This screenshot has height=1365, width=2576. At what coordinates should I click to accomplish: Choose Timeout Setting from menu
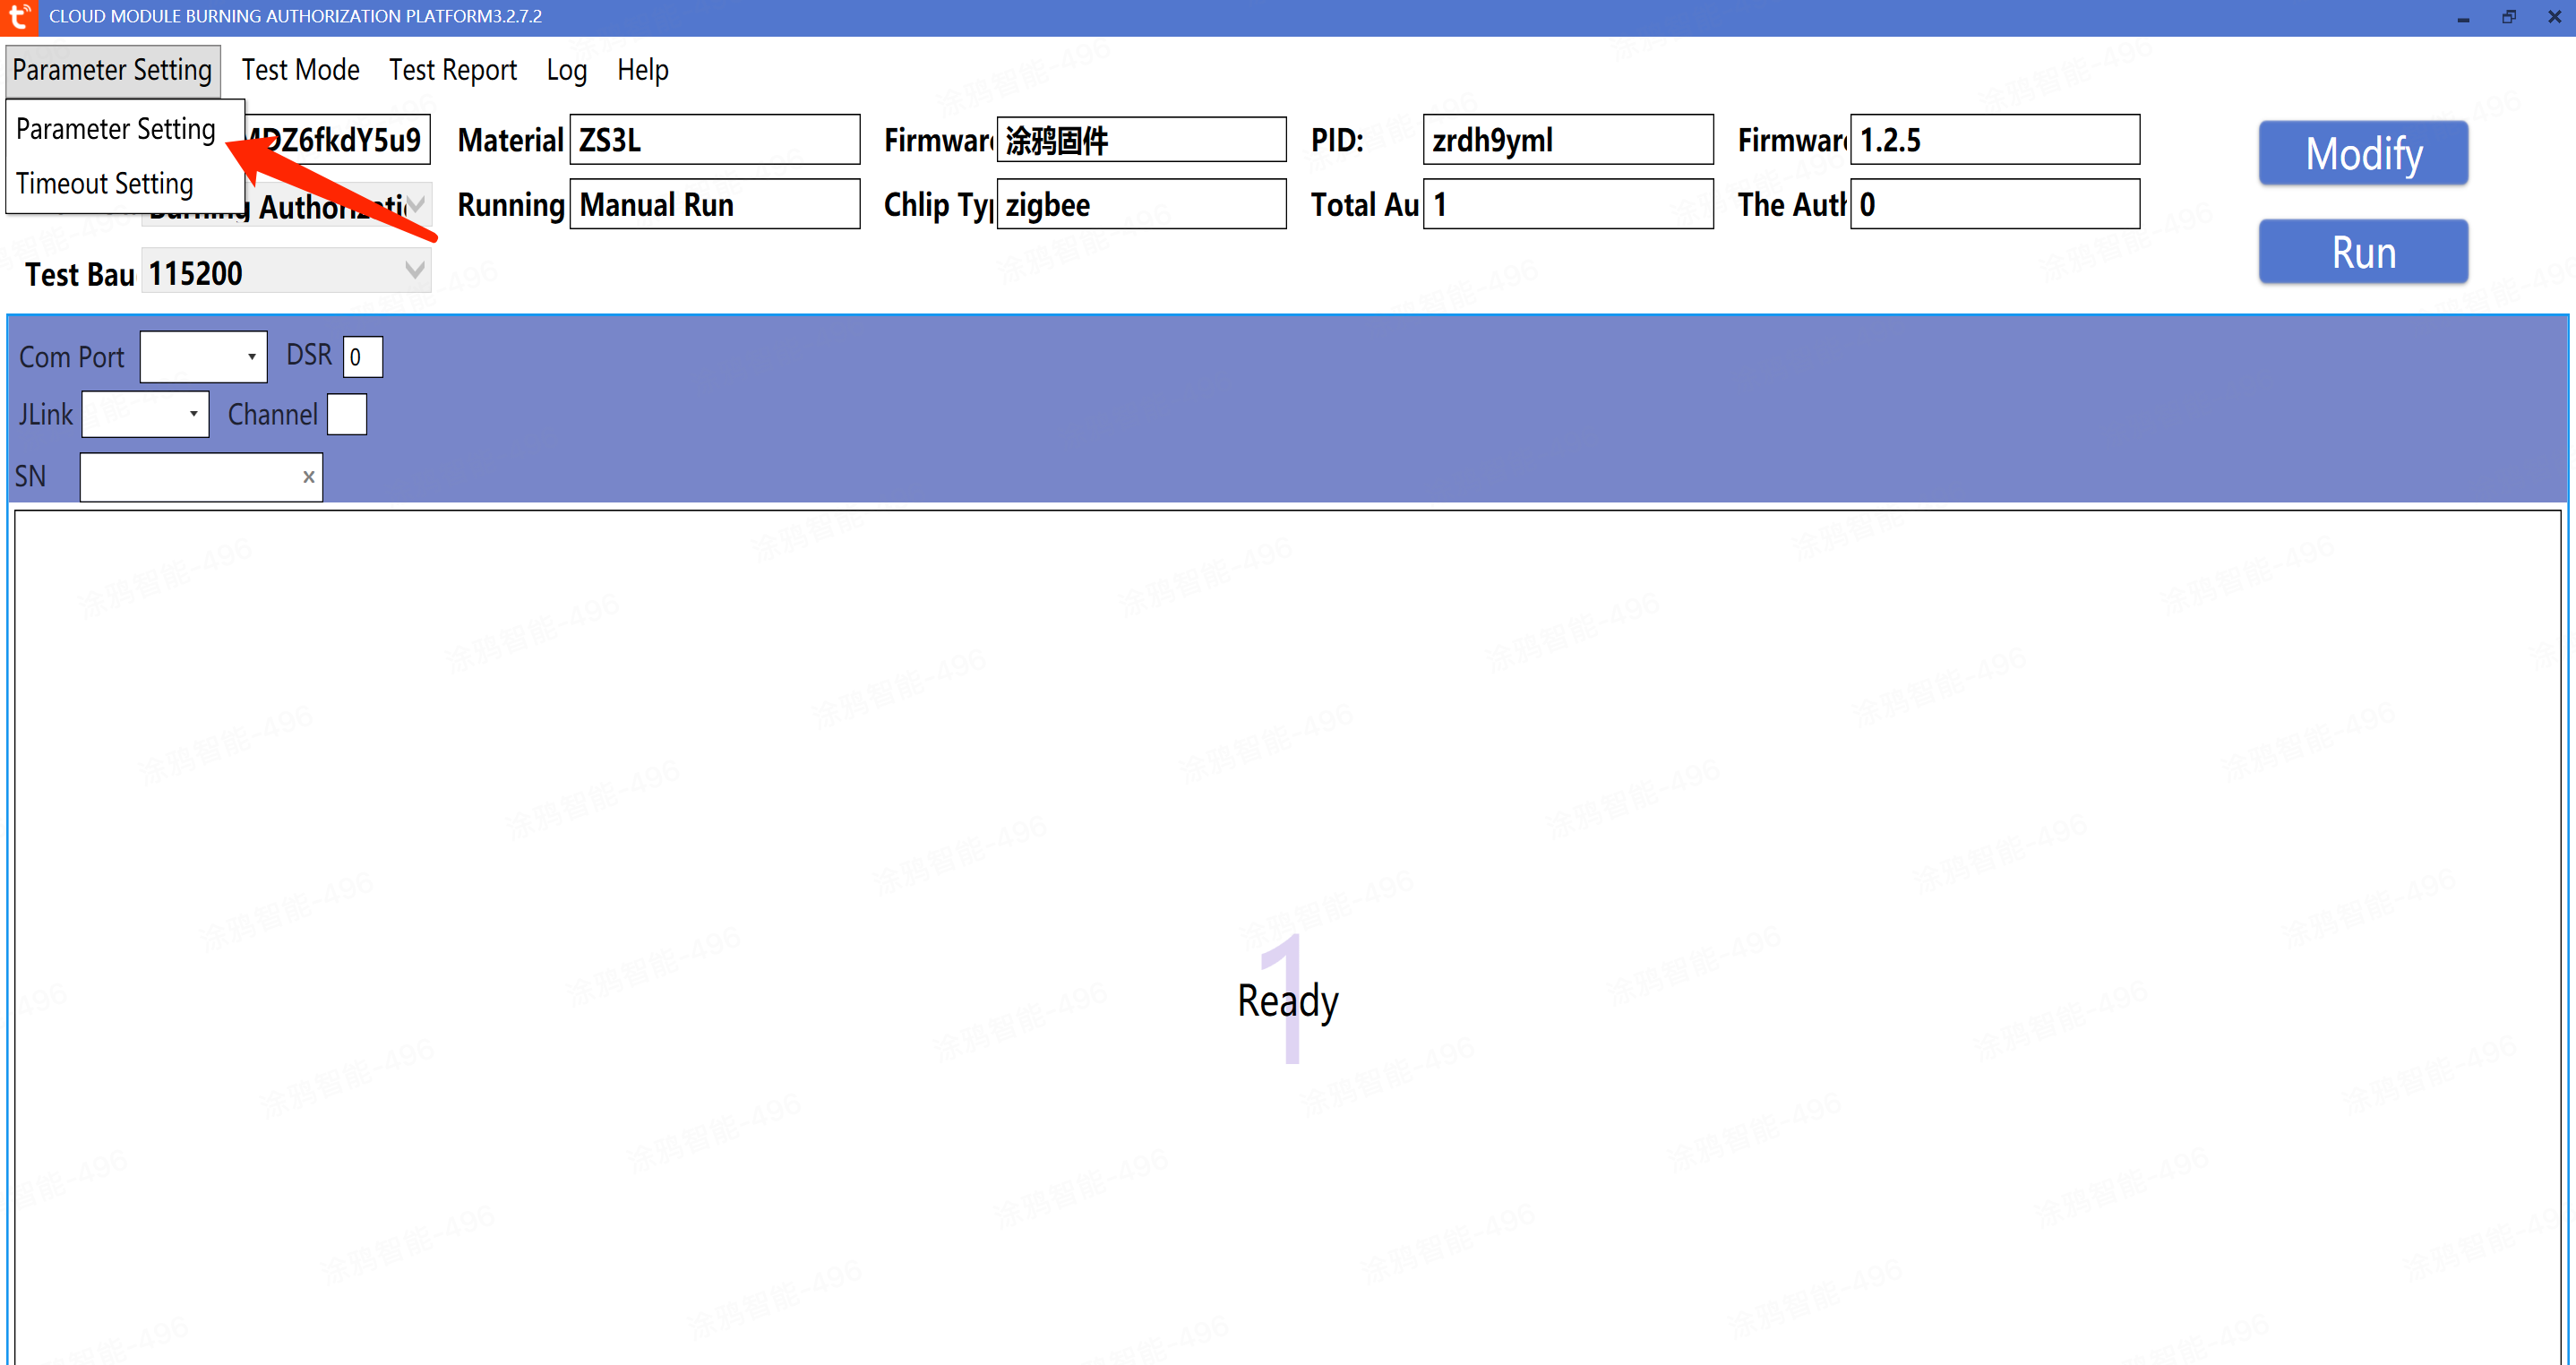coord(105,184)
